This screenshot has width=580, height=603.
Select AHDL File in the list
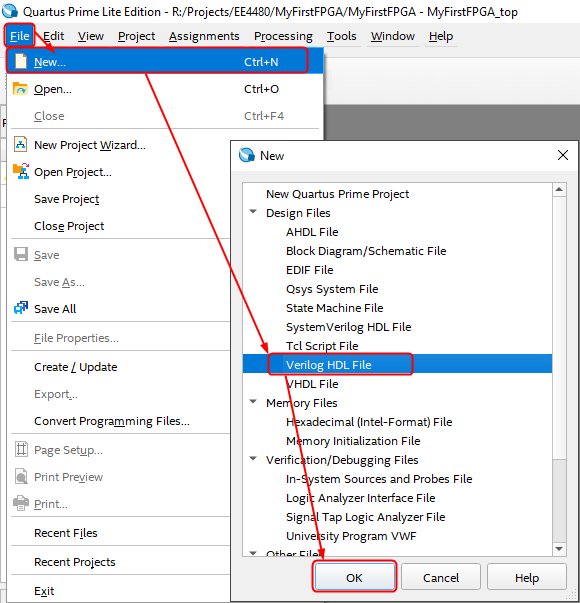(312, 232)
